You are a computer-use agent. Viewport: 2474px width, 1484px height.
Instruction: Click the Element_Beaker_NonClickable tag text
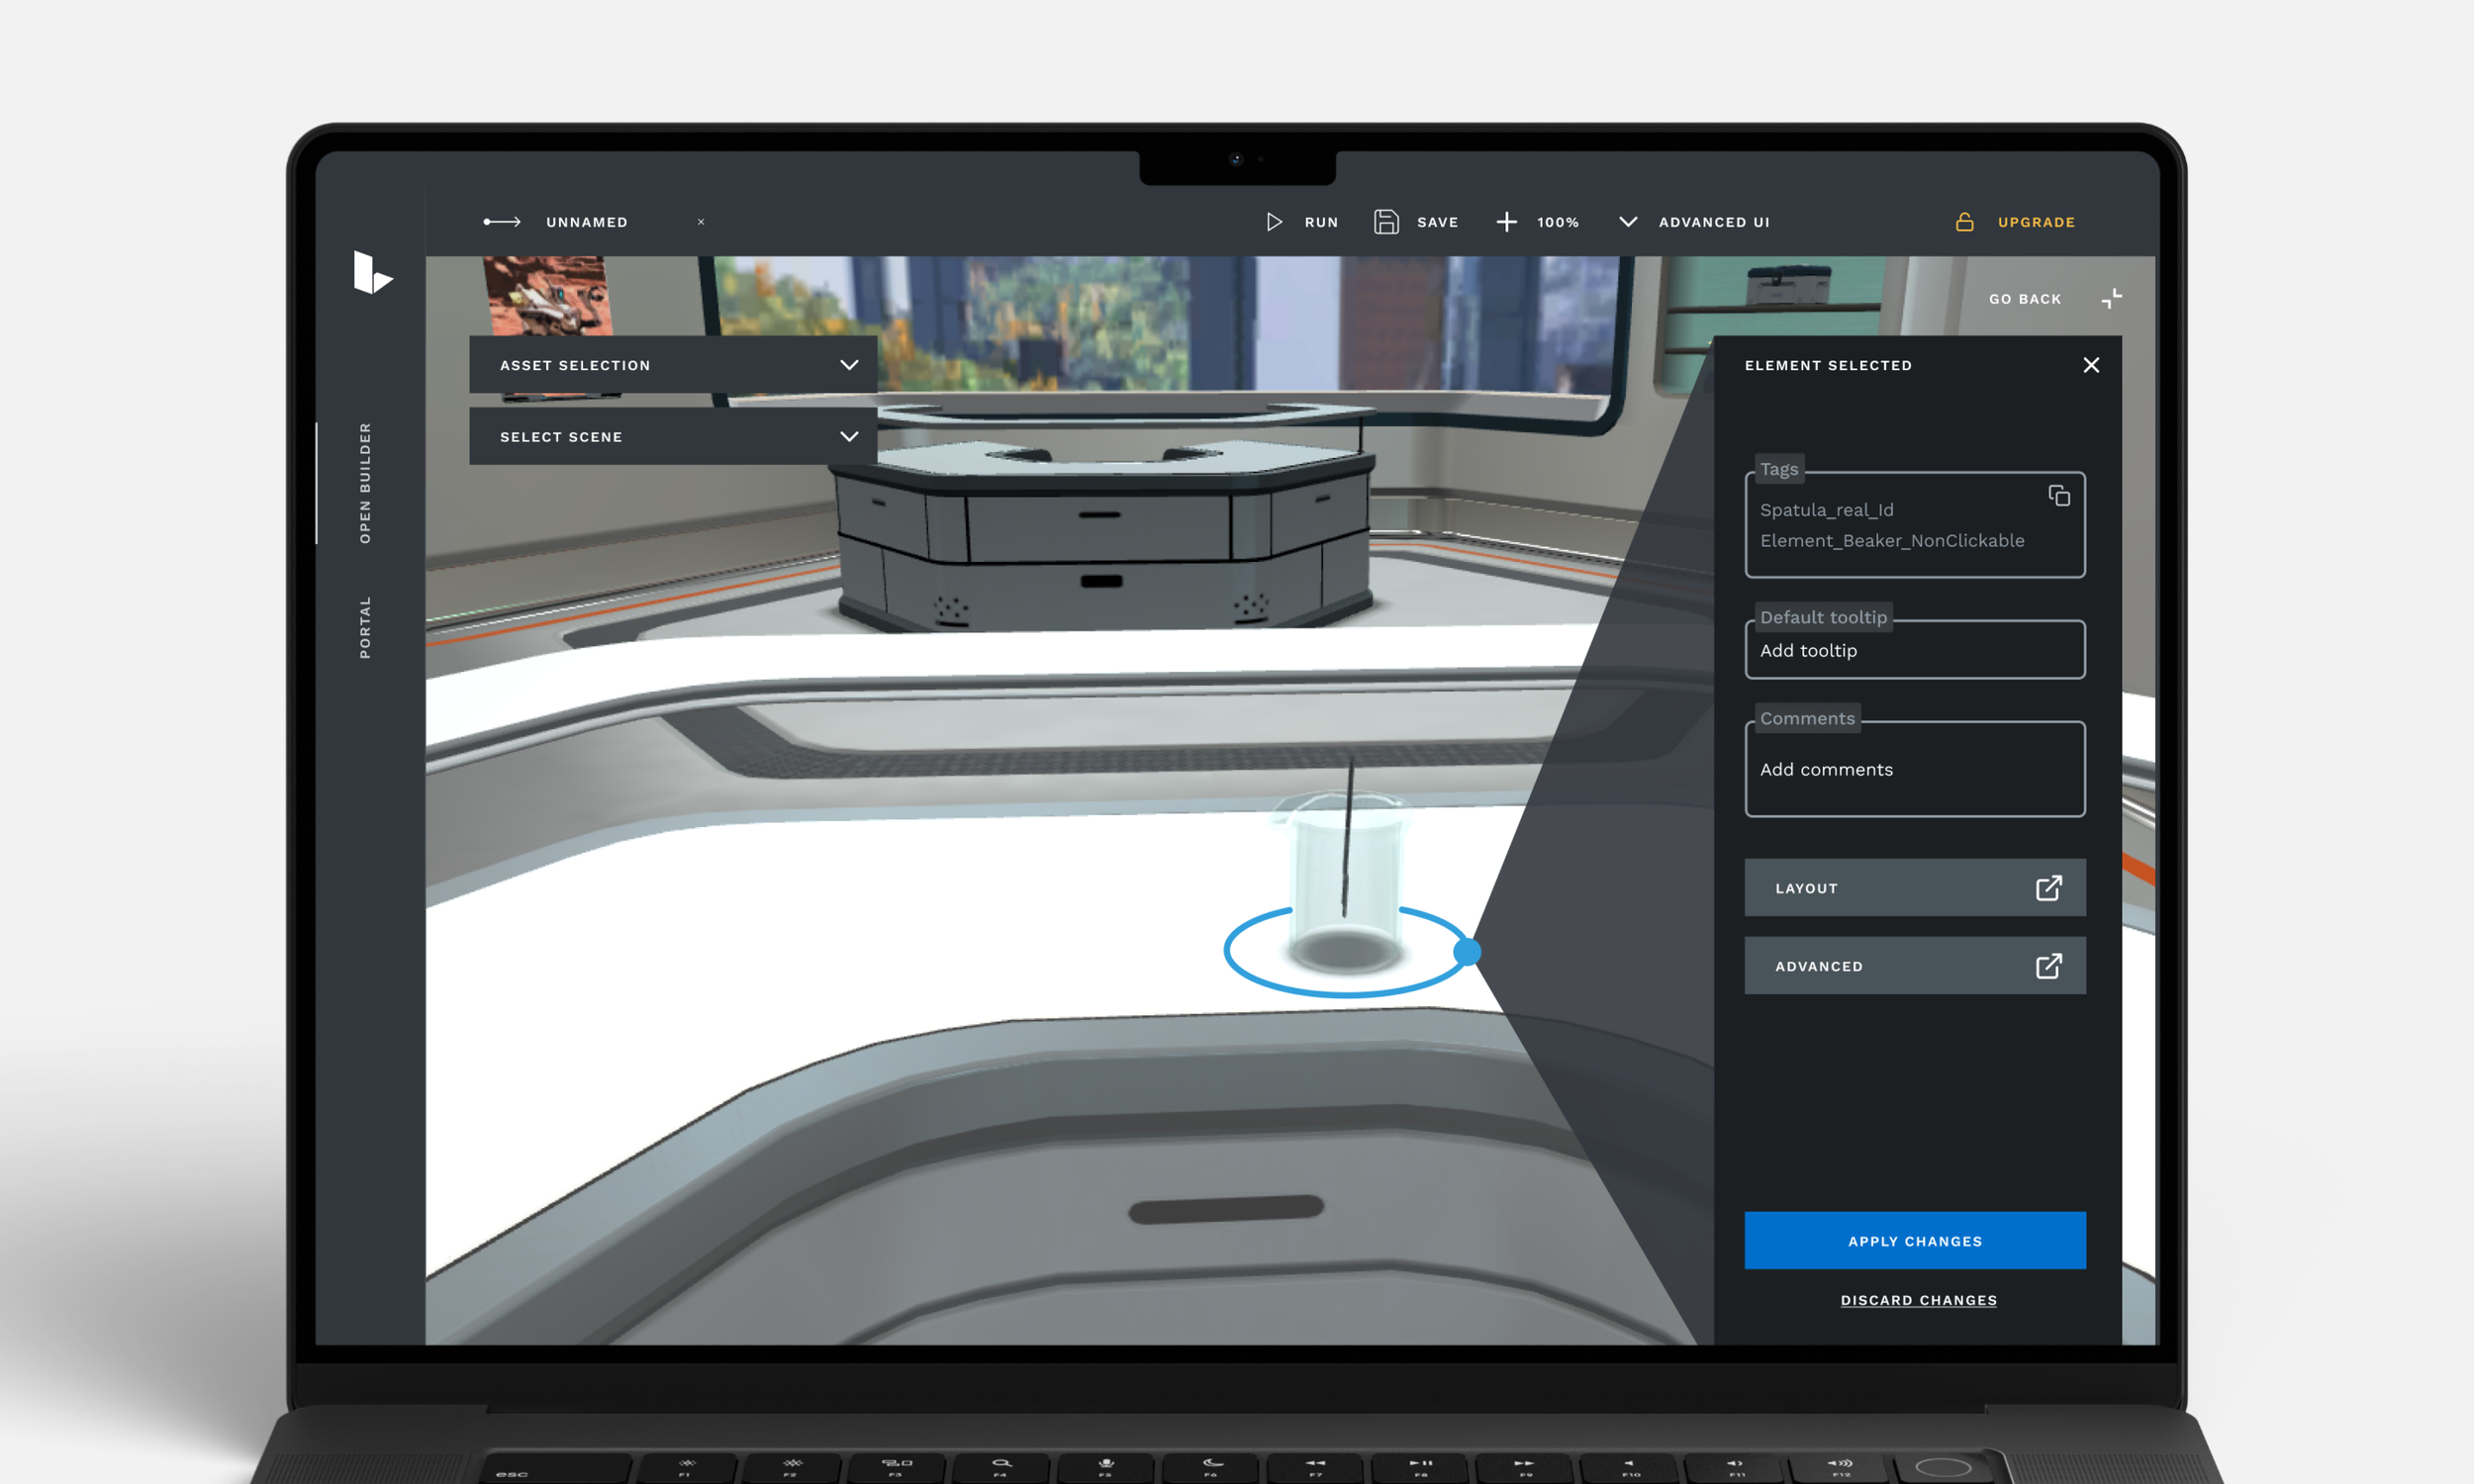click(x=1892, y=541)
